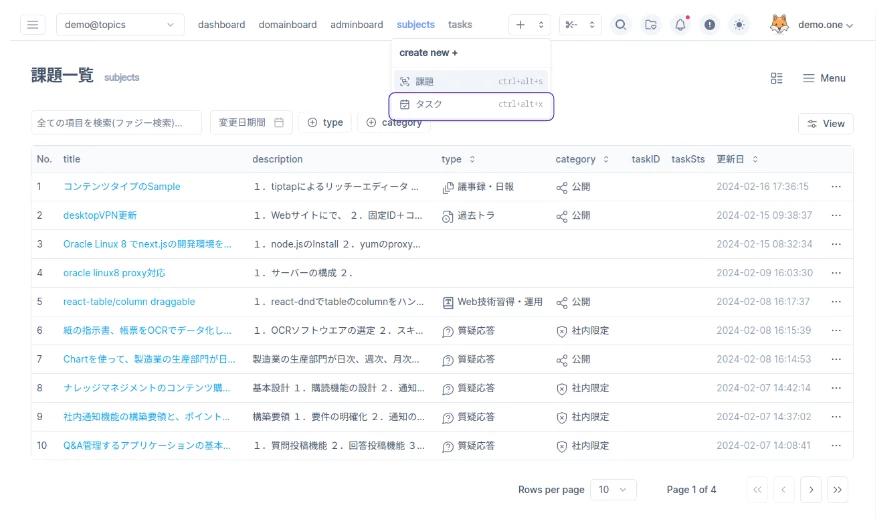Click the fox avatar icon
Viewport: 885px width, 527px height.
pyautogui.click(x=779, y=25)
